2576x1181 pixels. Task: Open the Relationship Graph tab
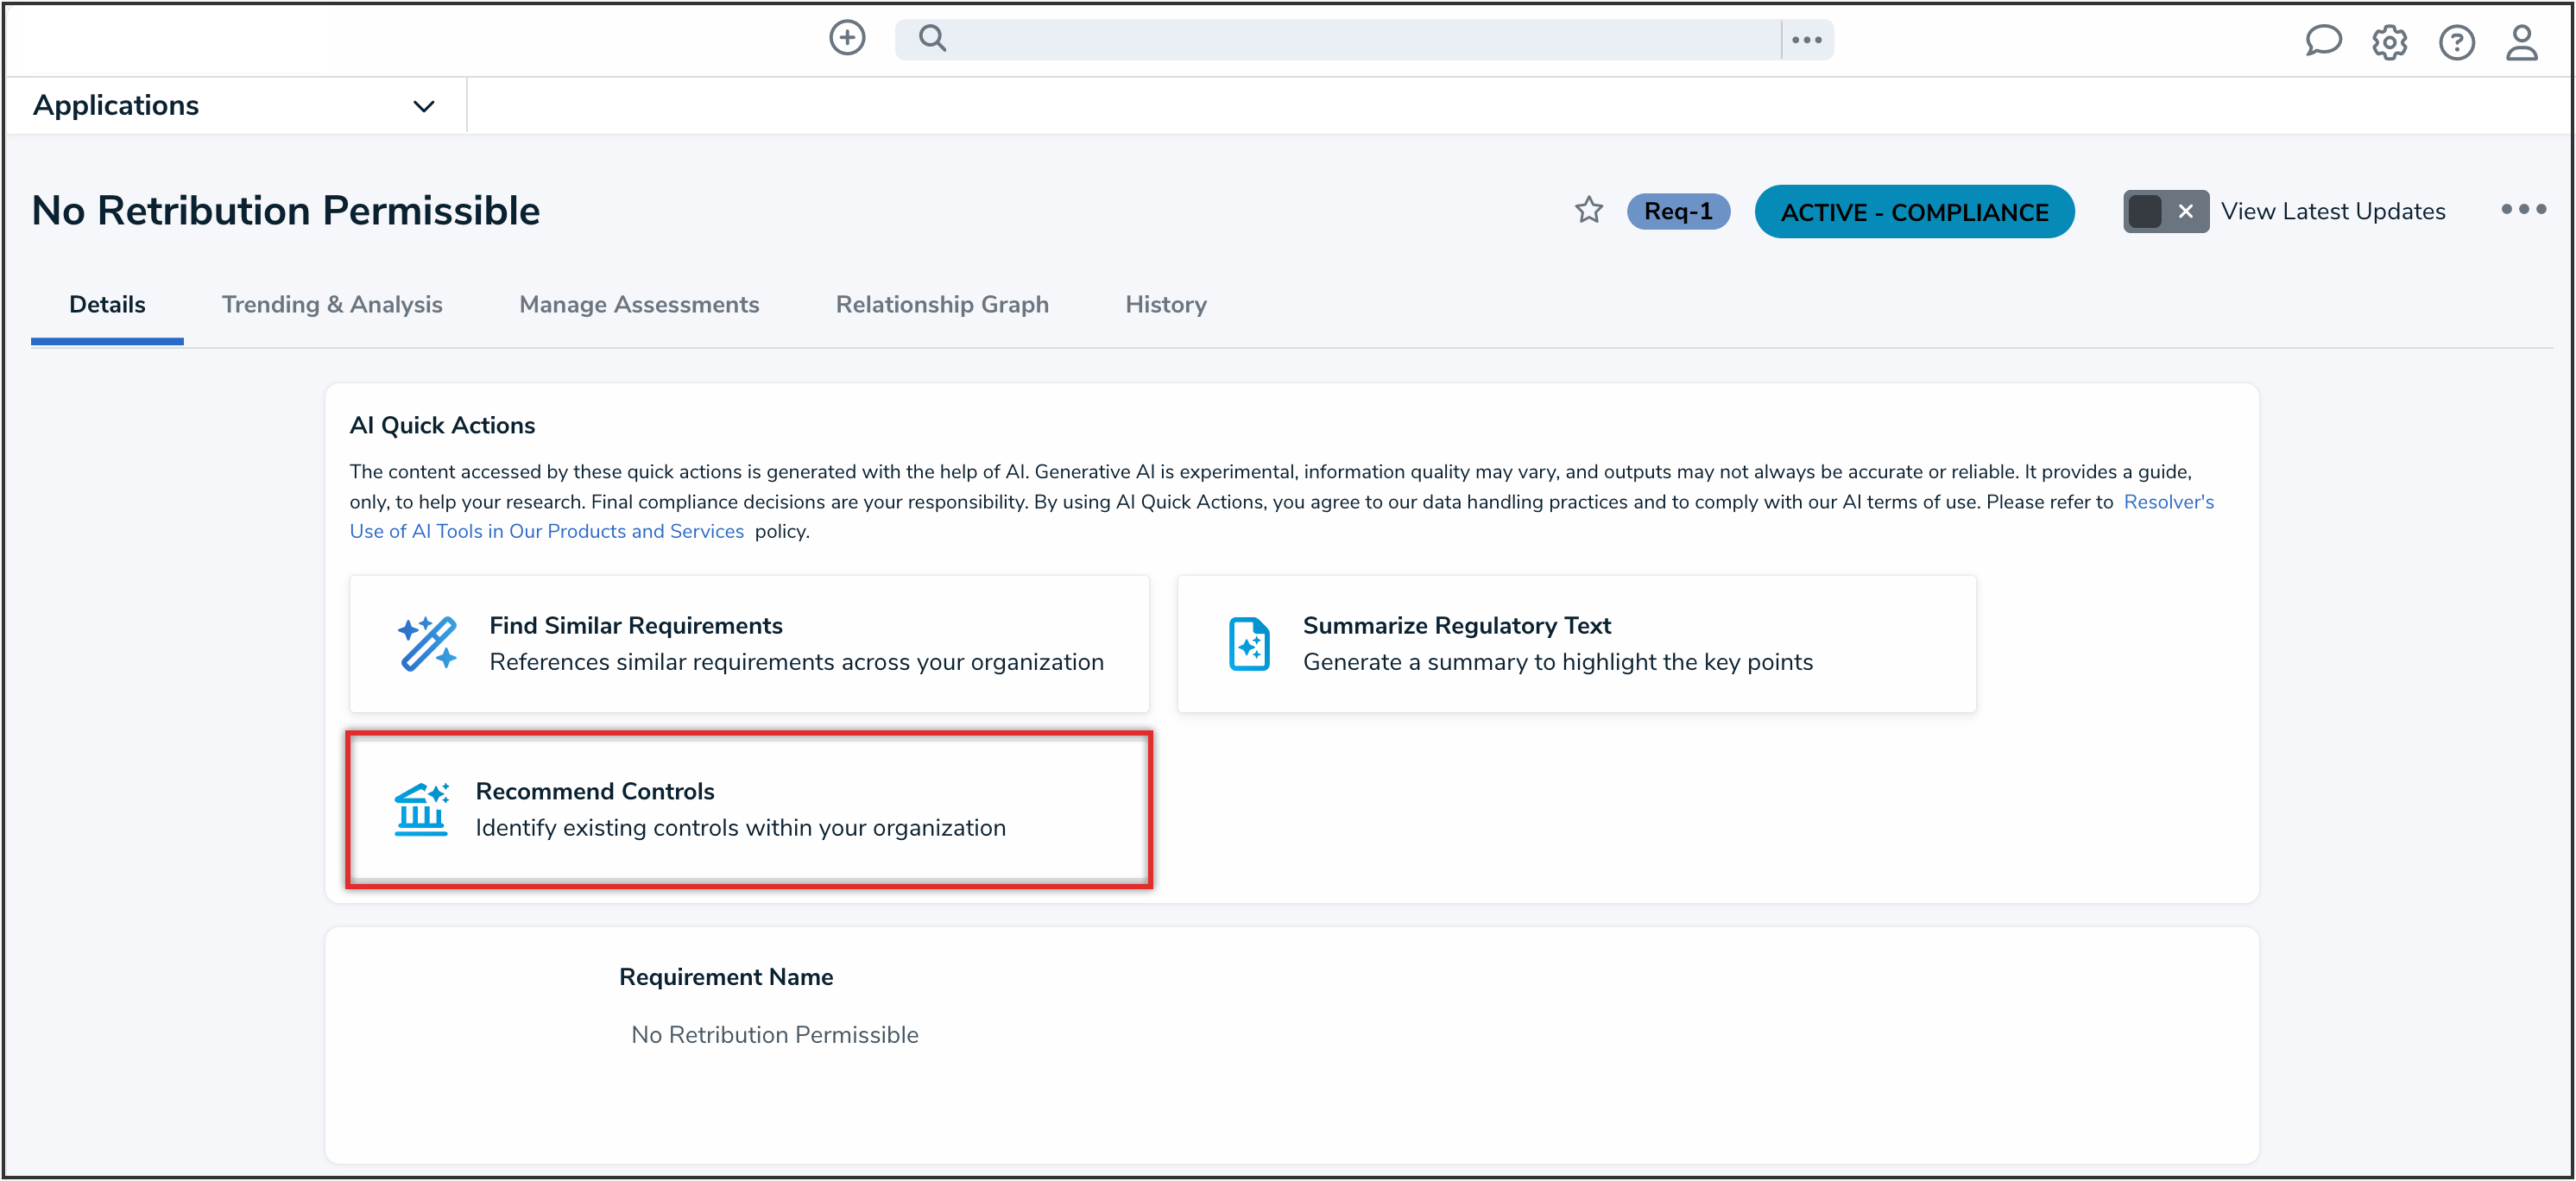point(941,304)
